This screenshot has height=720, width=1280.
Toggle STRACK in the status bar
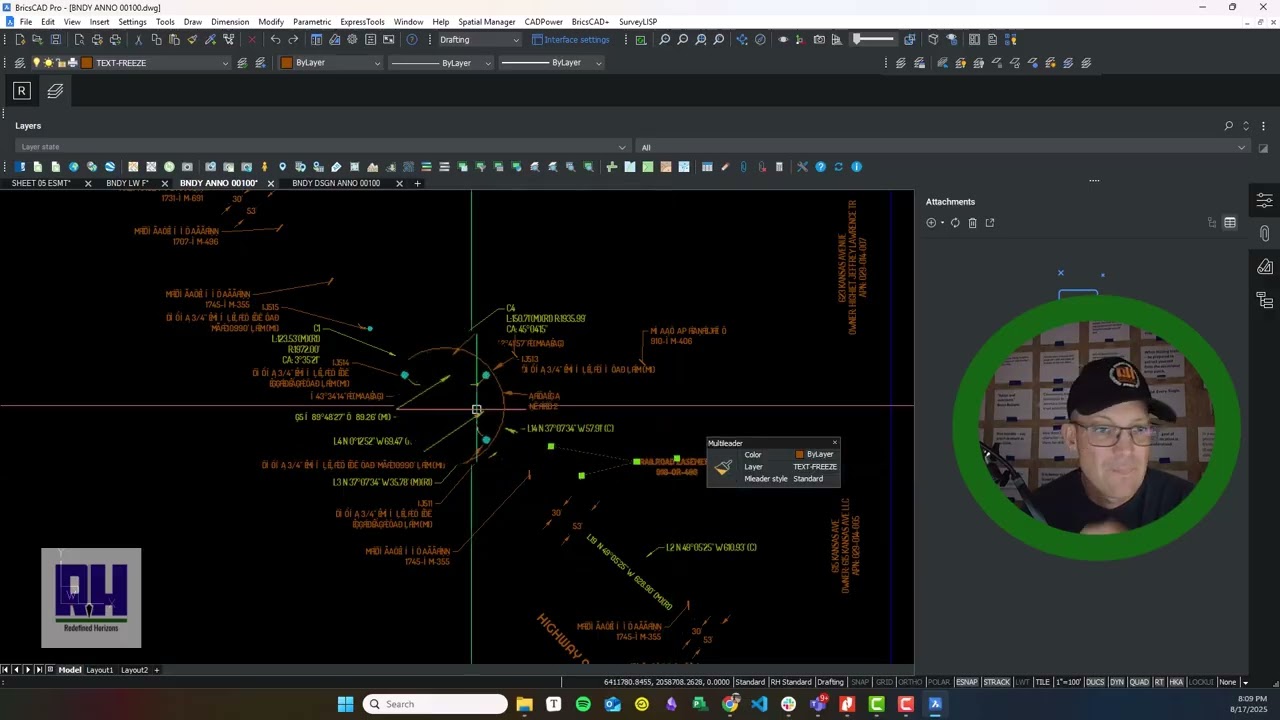997,682
